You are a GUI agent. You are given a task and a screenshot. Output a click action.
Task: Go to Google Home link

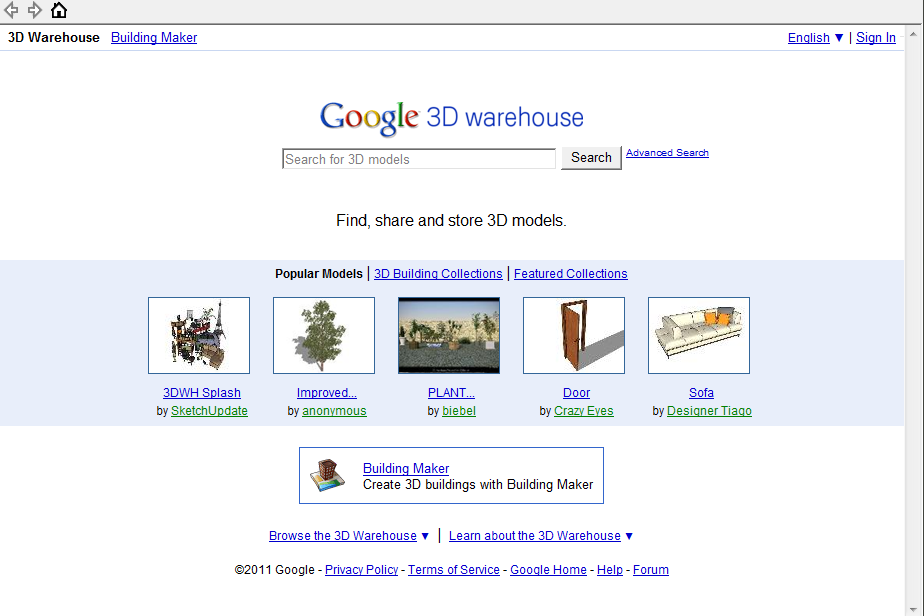coord(548,569)
